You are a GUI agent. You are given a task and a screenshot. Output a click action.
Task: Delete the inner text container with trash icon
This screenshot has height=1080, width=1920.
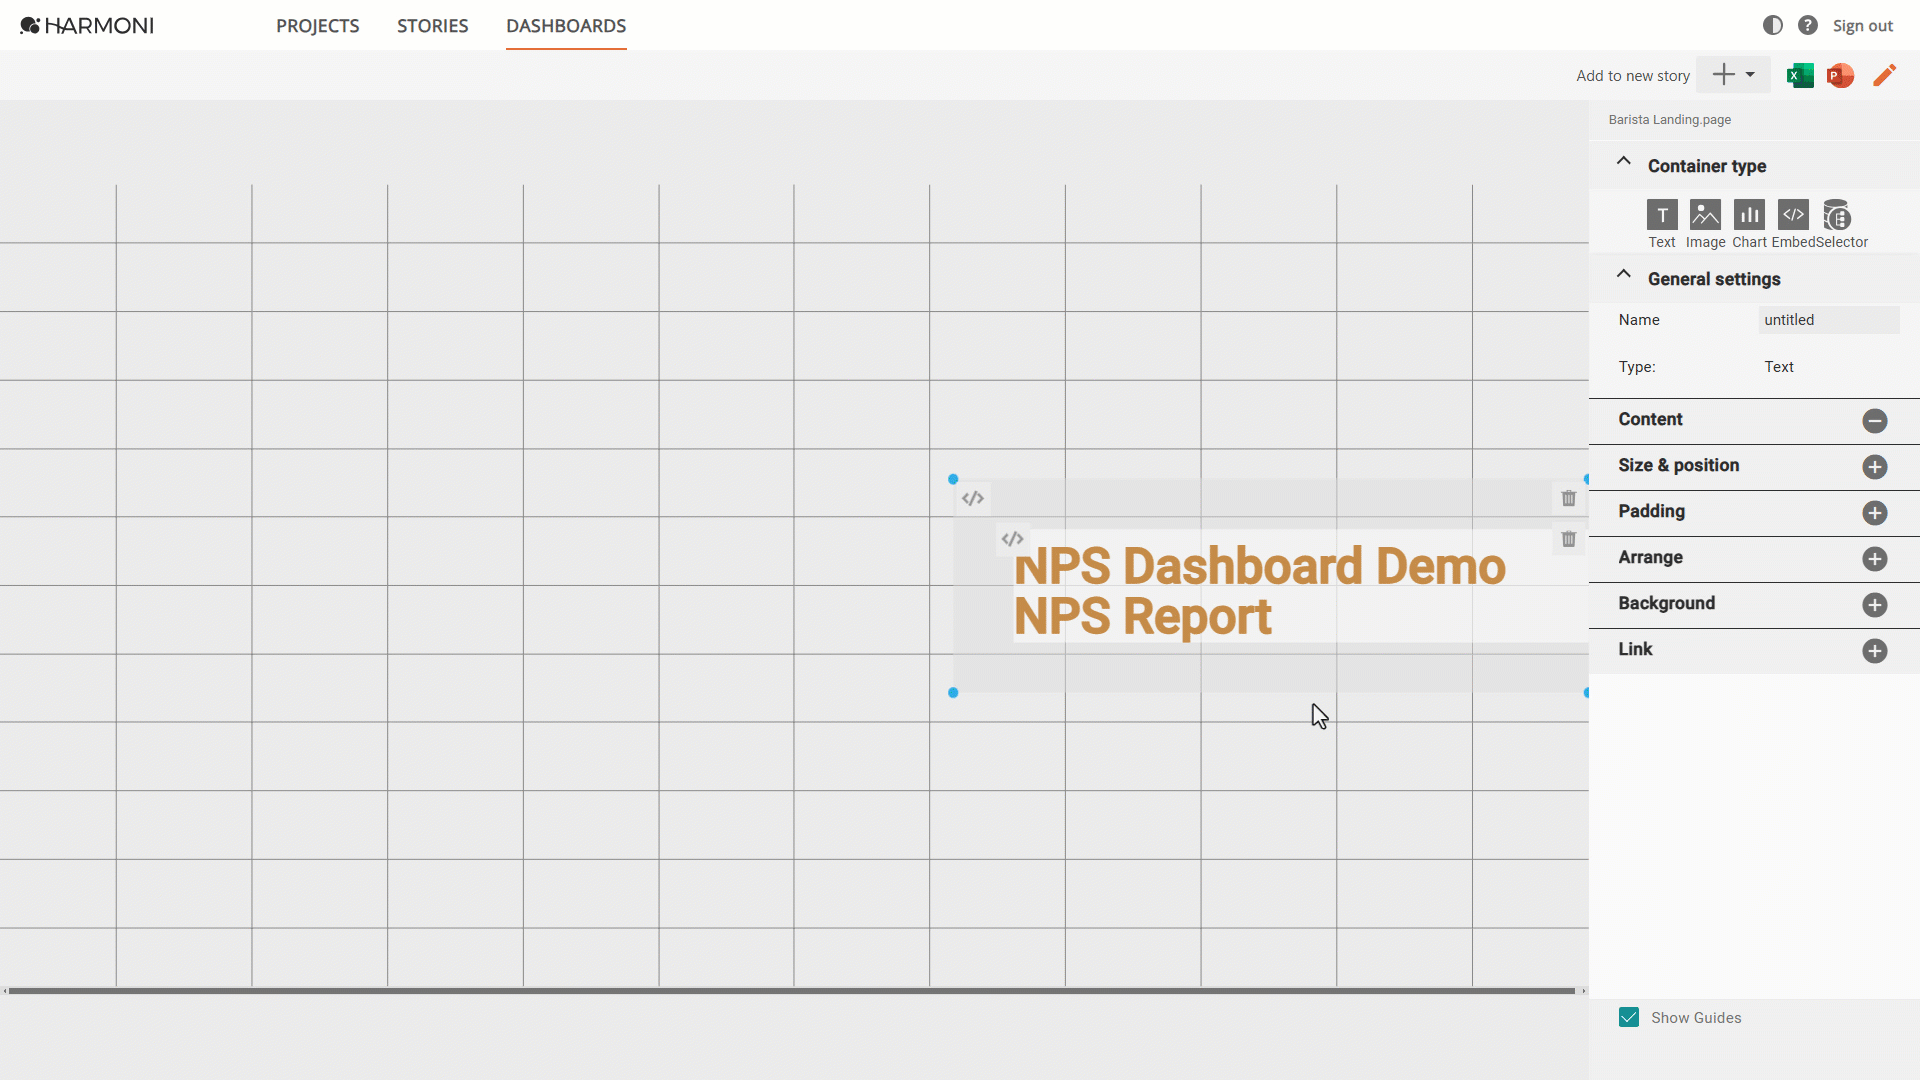1568,539
